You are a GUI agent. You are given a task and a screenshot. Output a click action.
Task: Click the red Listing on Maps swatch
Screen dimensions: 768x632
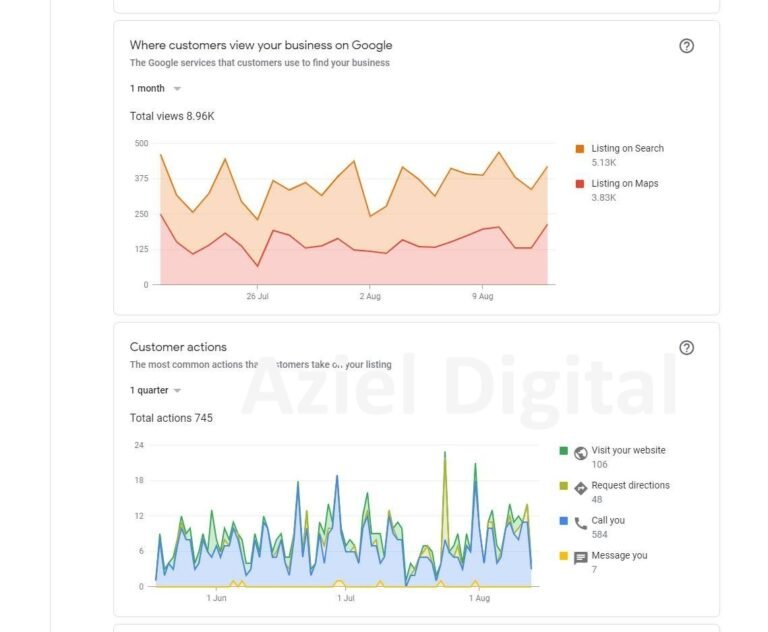click(x=580, y=184)
